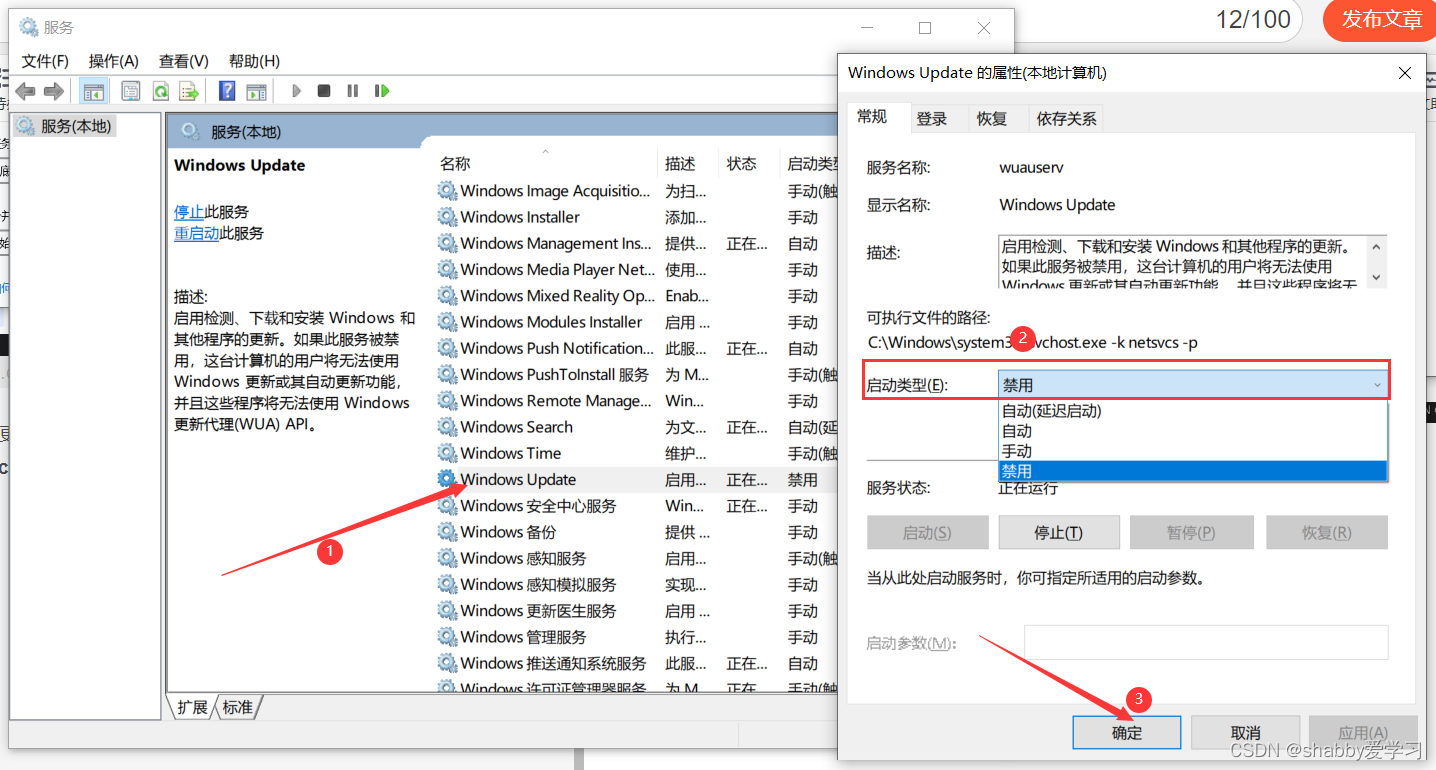Select the 服务(本地) node in the left tree
Viewport: 1436px width, 770px height.
[x=65, y=126]
